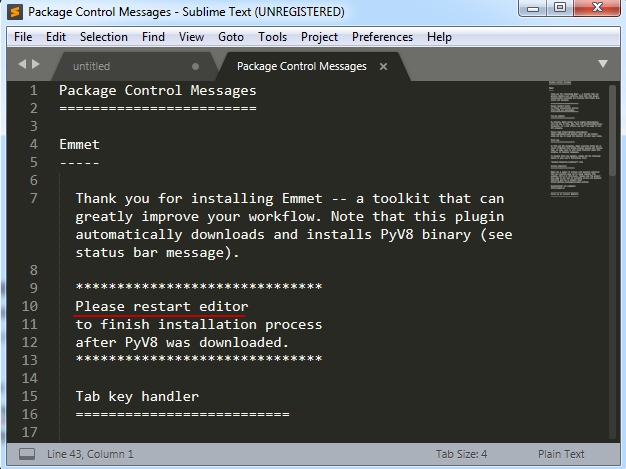Open Plain Text syntax selector

561,454
